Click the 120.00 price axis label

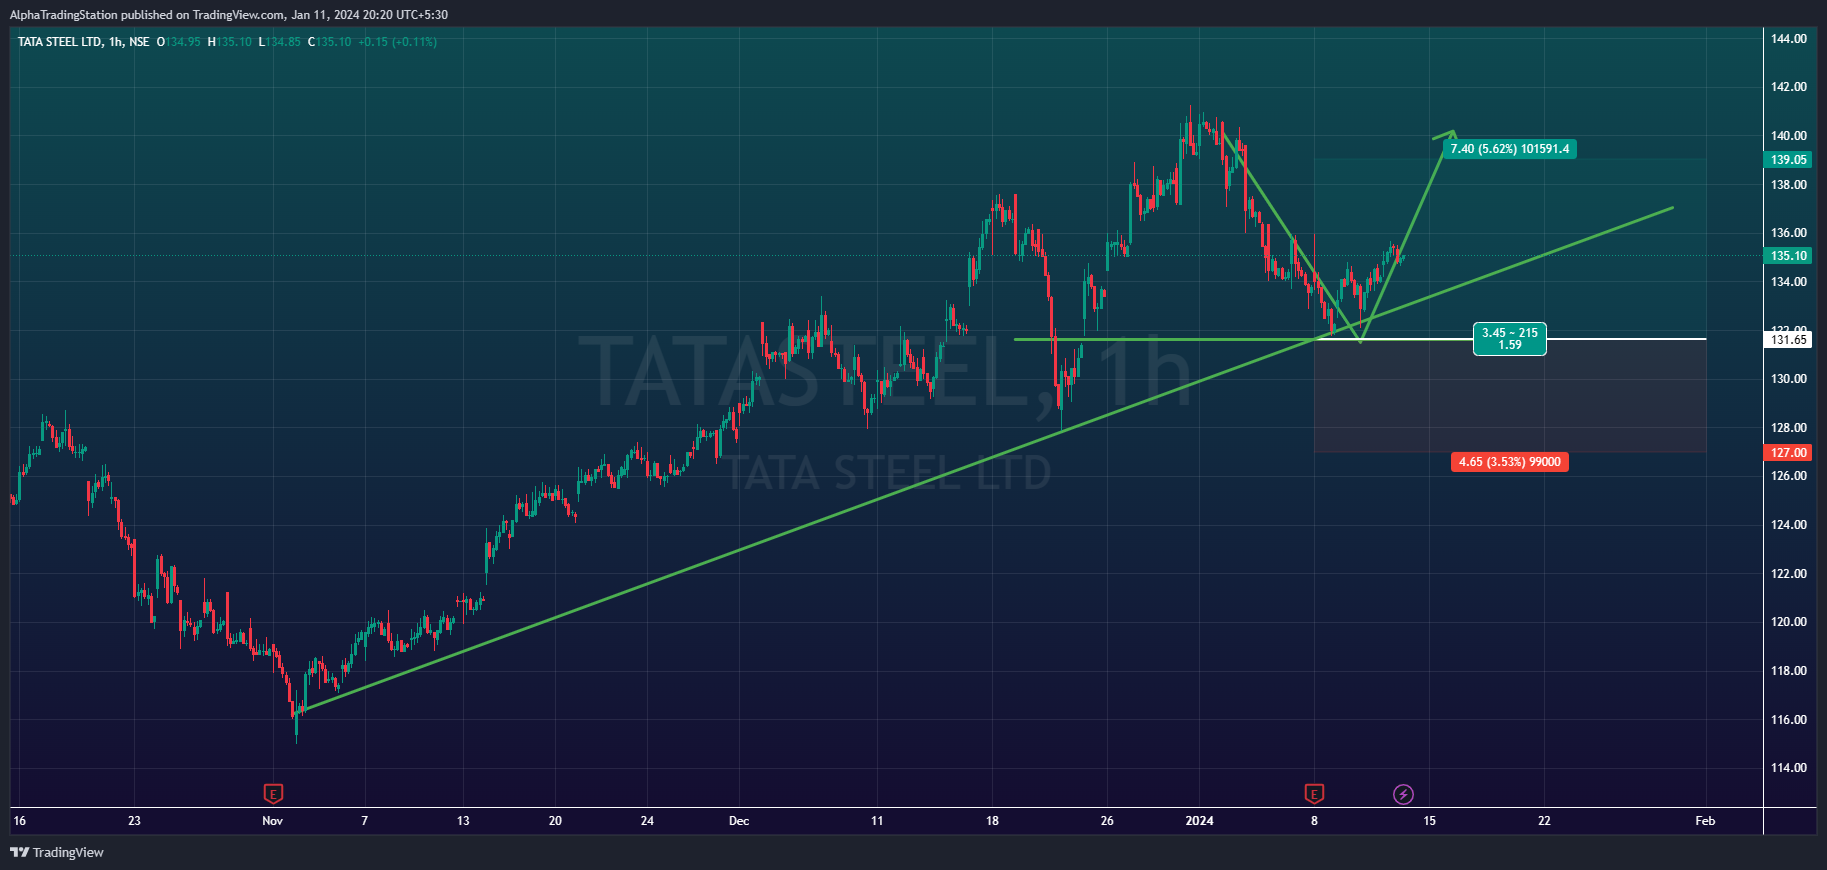[x=1789, y=622]
